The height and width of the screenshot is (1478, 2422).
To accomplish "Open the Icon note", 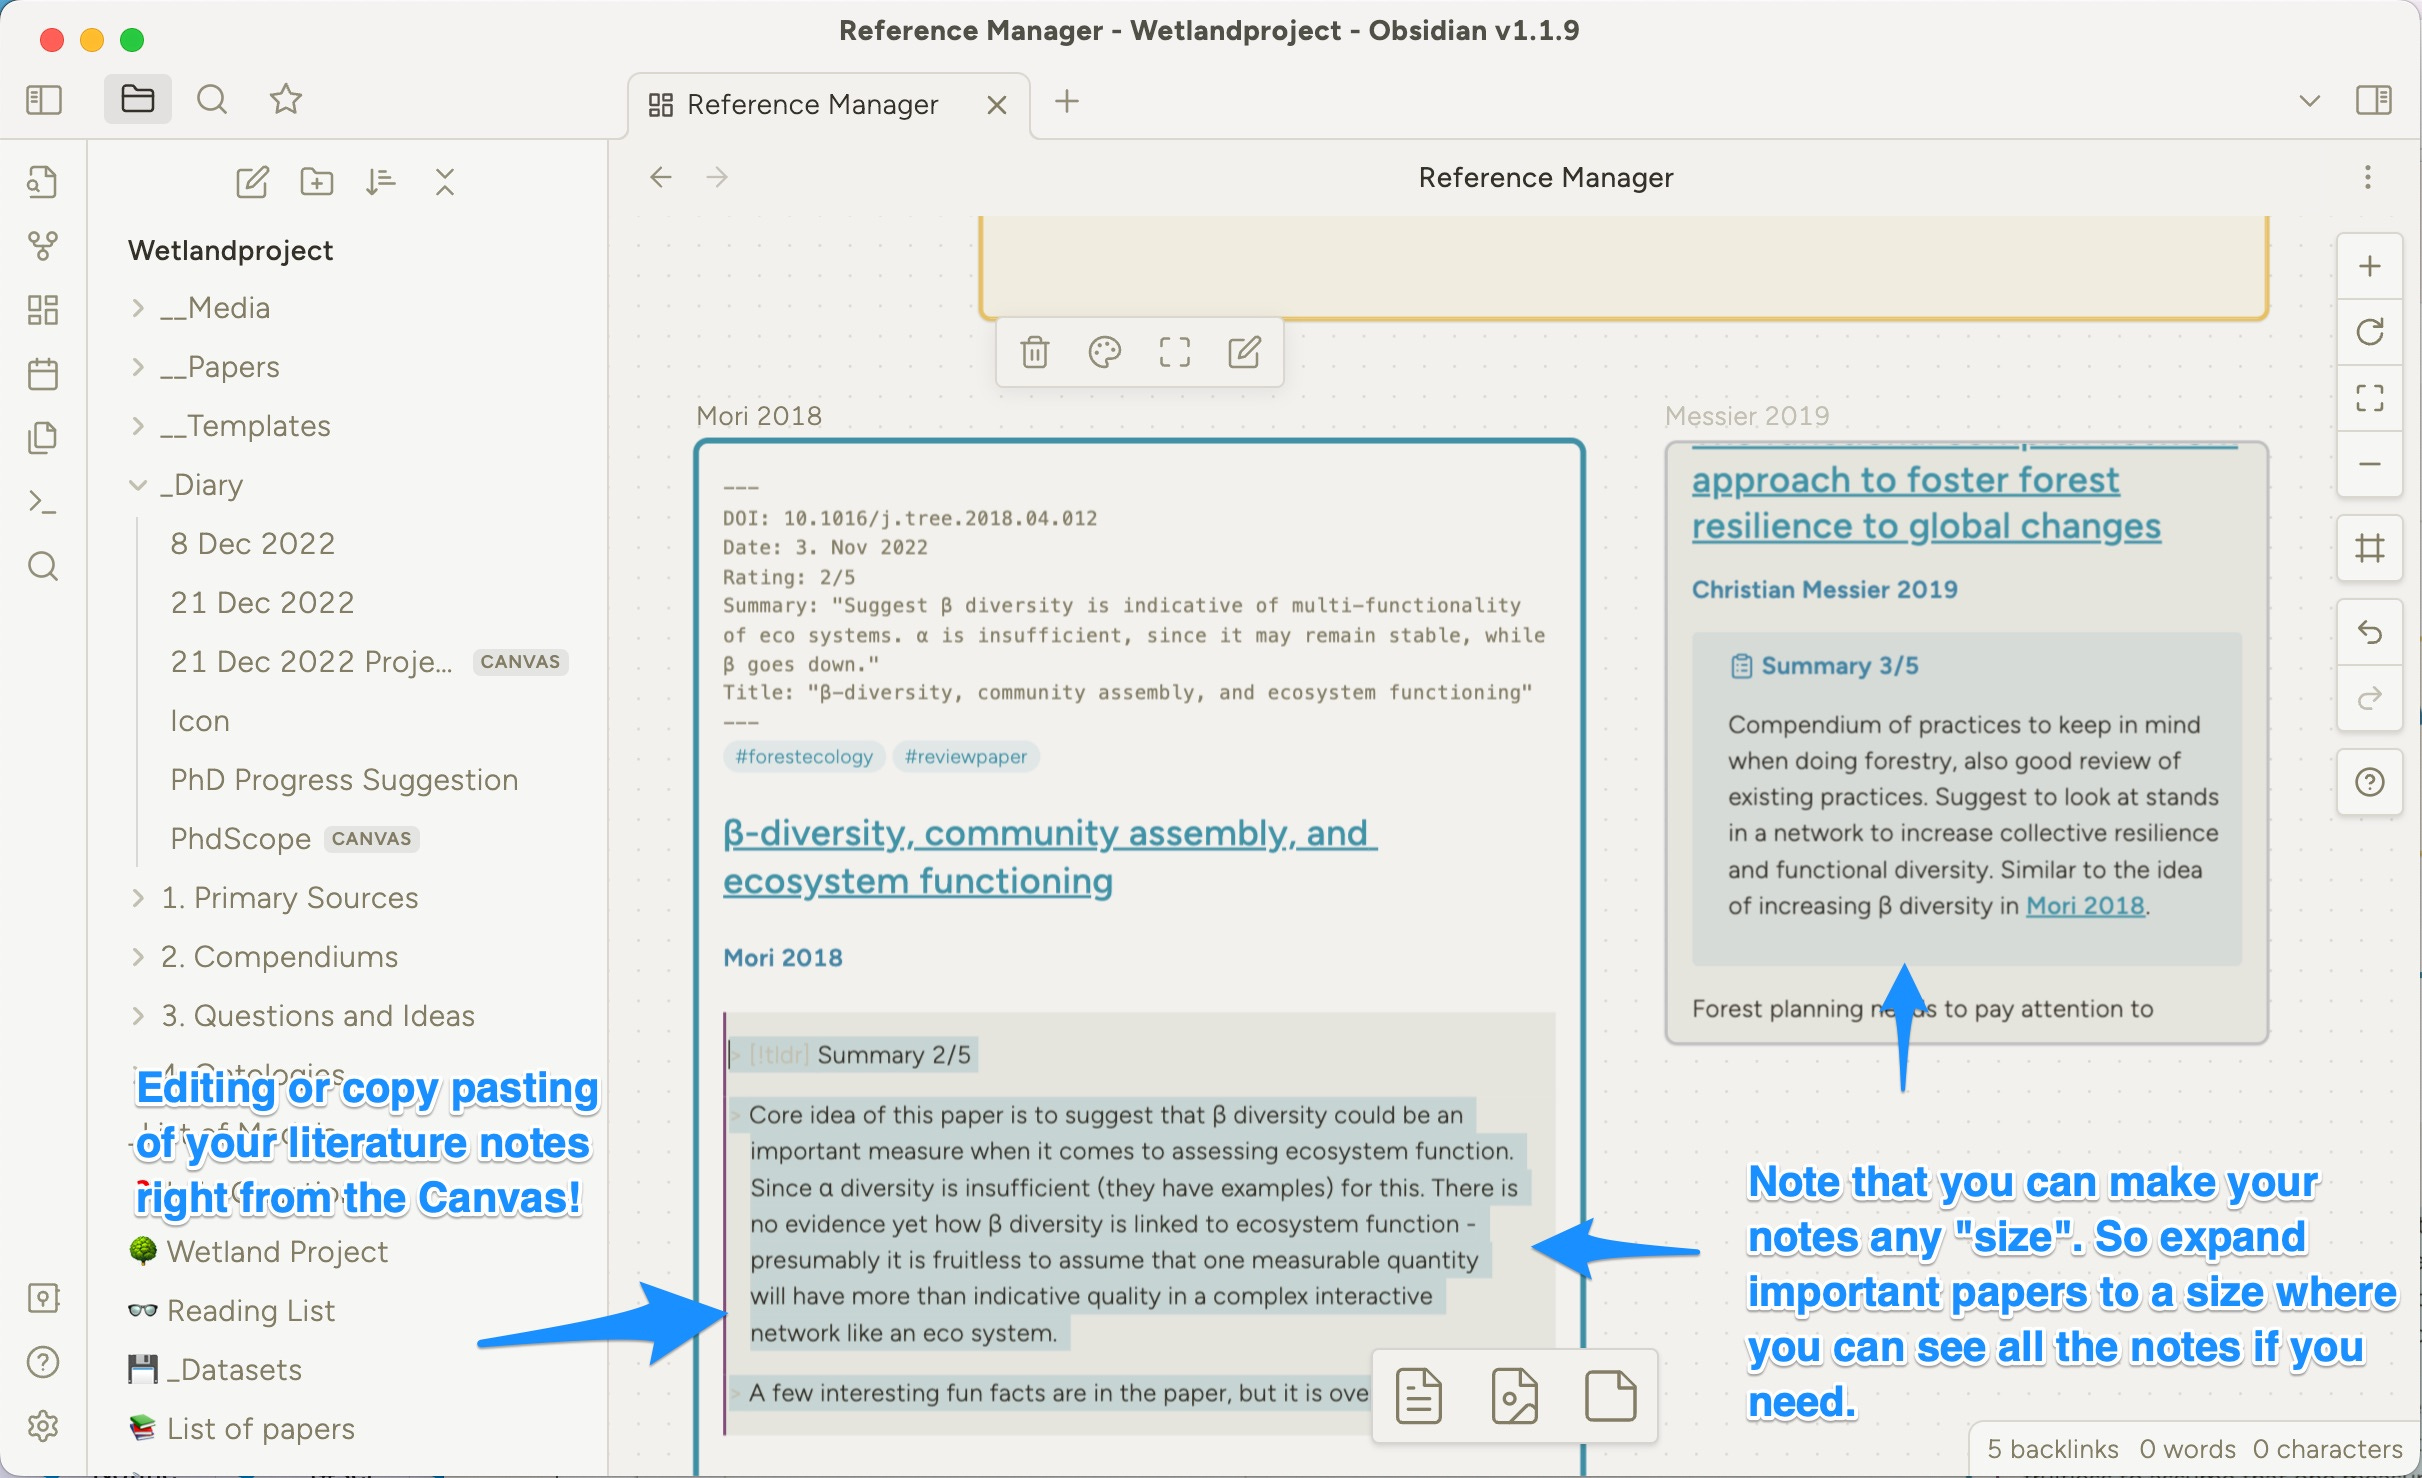I will pyautogui.click(x=200, y=721).
